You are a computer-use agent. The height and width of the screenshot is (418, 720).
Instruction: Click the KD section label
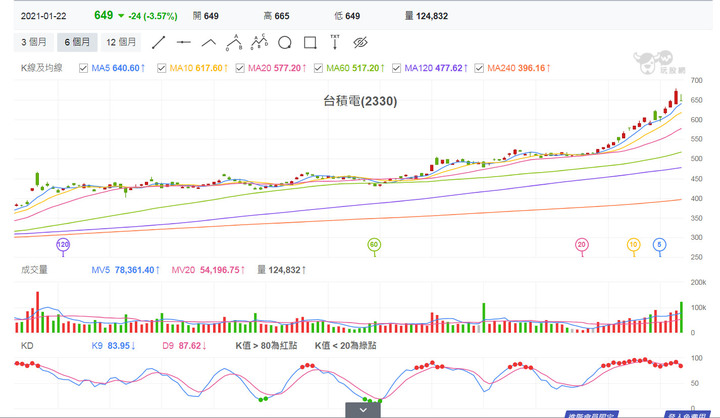(27, 345)
